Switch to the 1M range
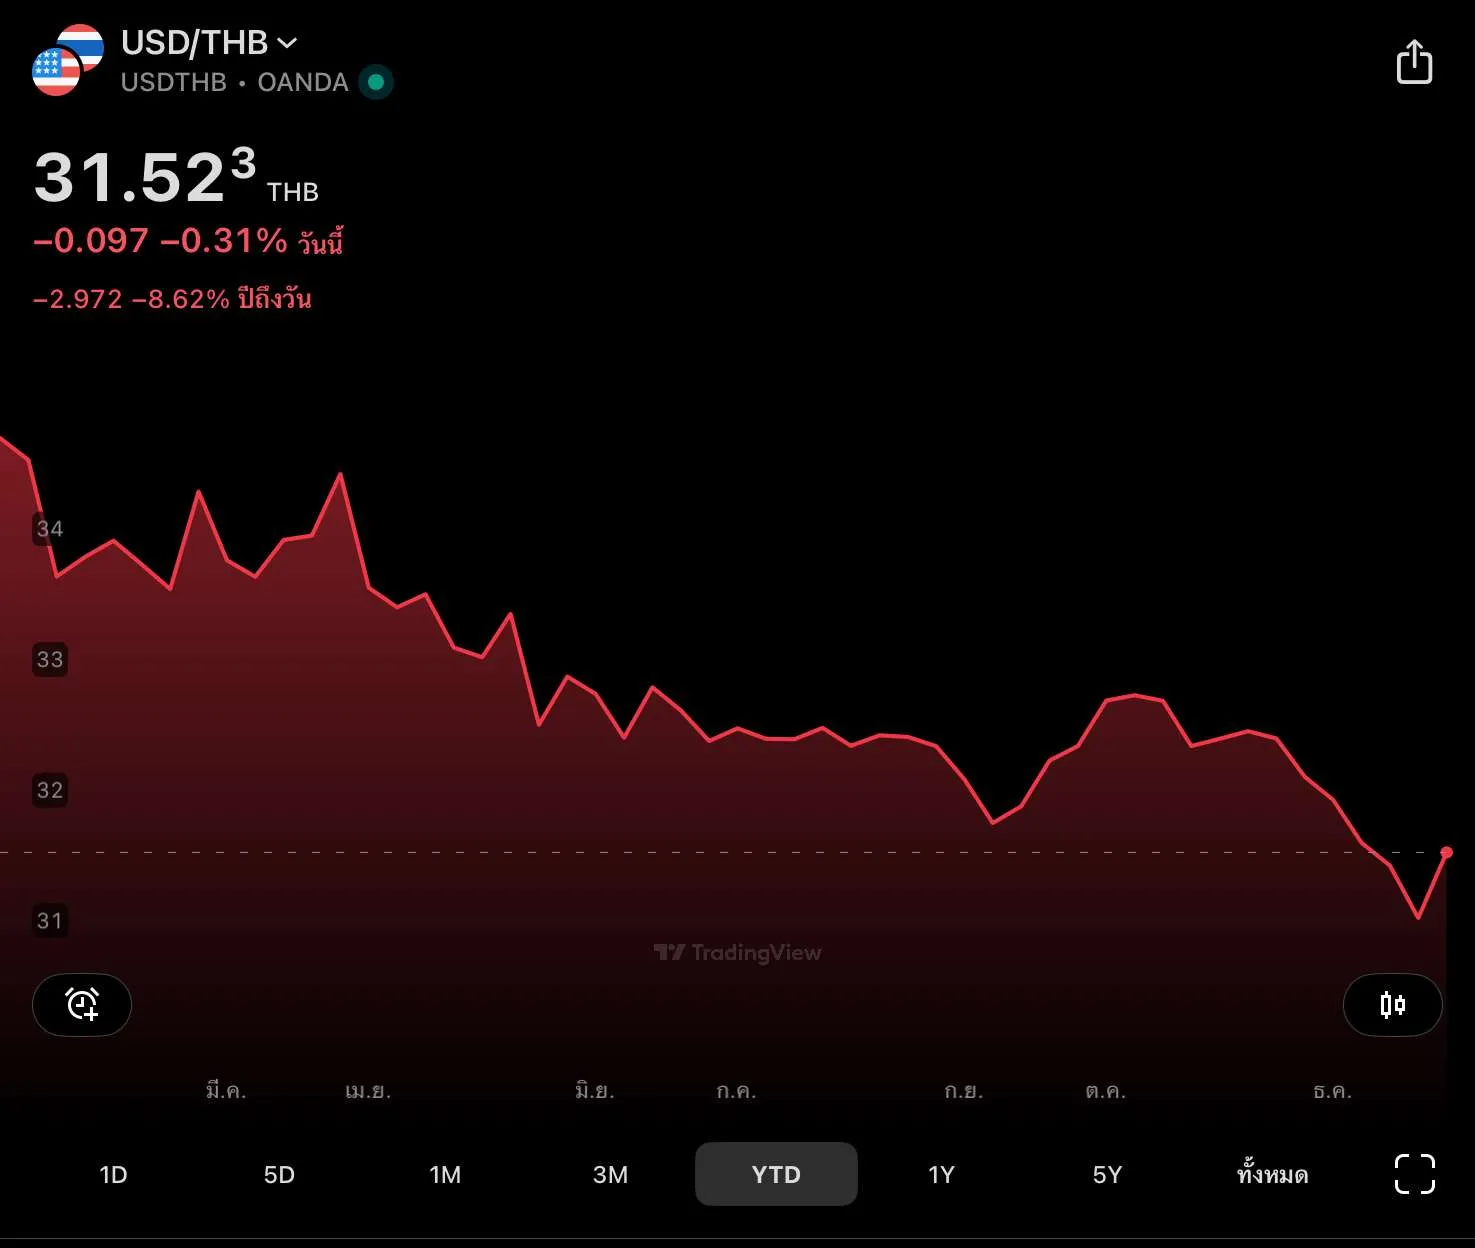1475x1248 pixels. [445, 1174]
